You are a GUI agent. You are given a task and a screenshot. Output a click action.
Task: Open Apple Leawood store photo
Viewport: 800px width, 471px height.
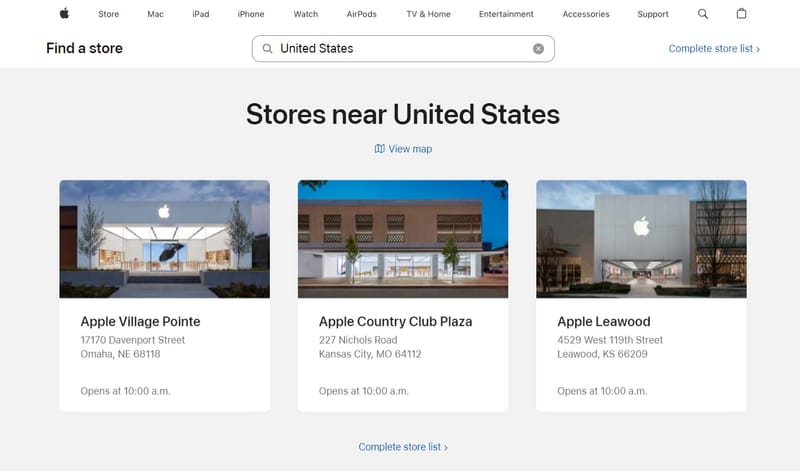pos(641,239)
